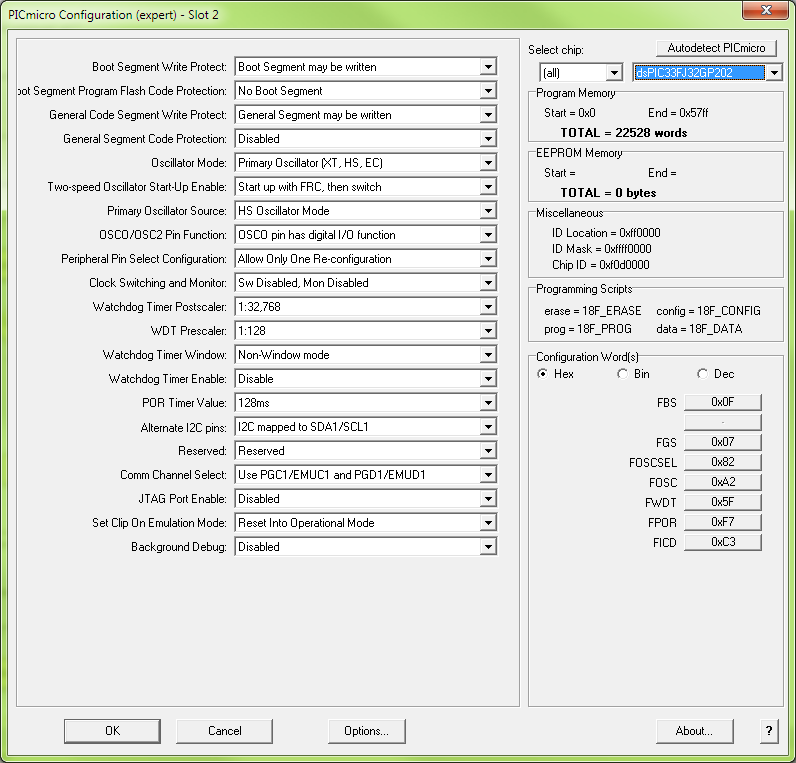Click the TOTAL = 0 bytes text

608,193
